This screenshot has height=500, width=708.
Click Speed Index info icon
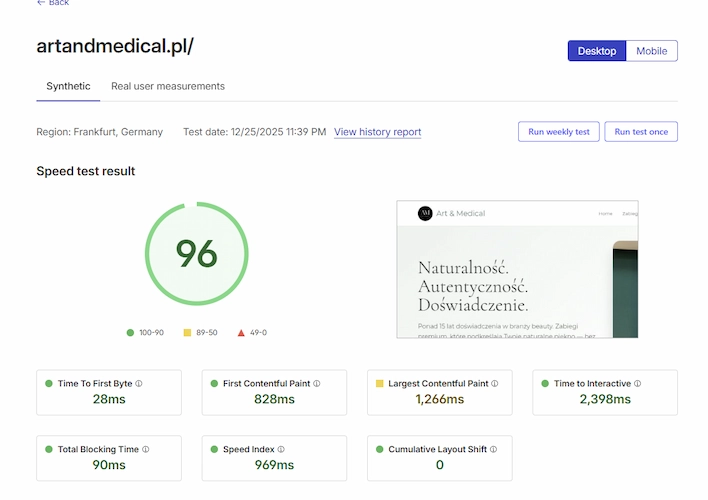(281, 449)
